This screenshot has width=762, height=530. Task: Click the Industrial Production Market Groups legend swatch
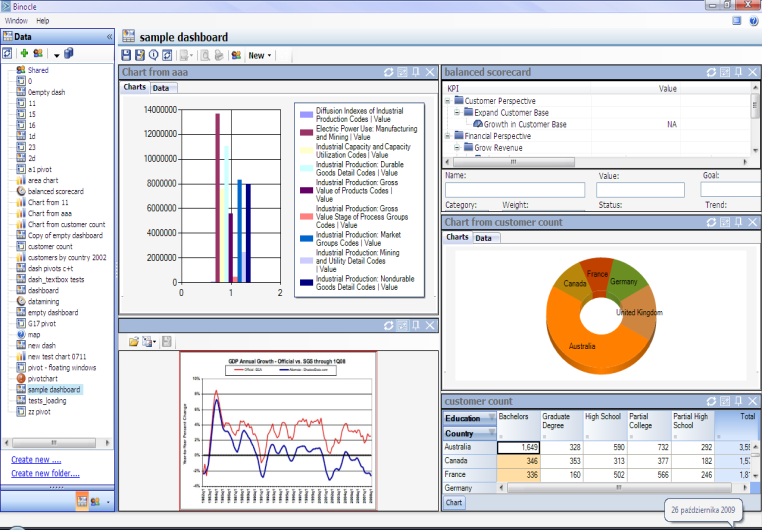[x=306, y=239]
